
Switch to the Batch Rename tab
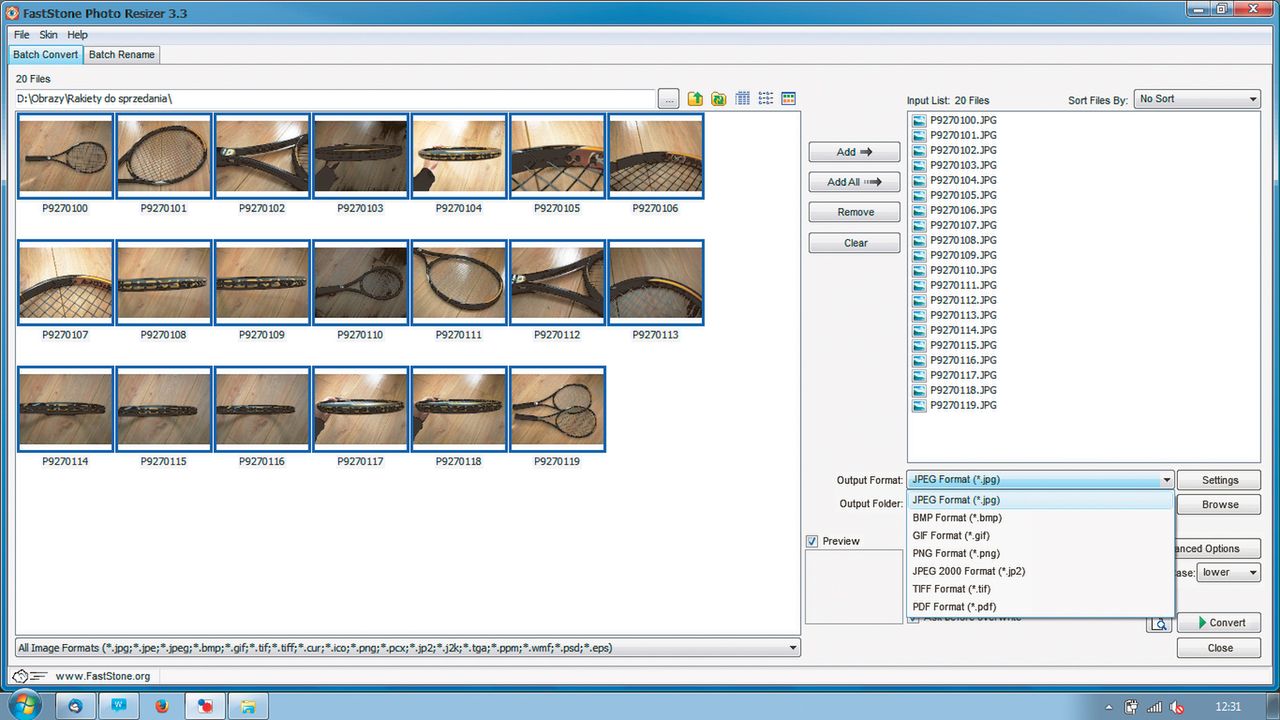tap(122, 55)
